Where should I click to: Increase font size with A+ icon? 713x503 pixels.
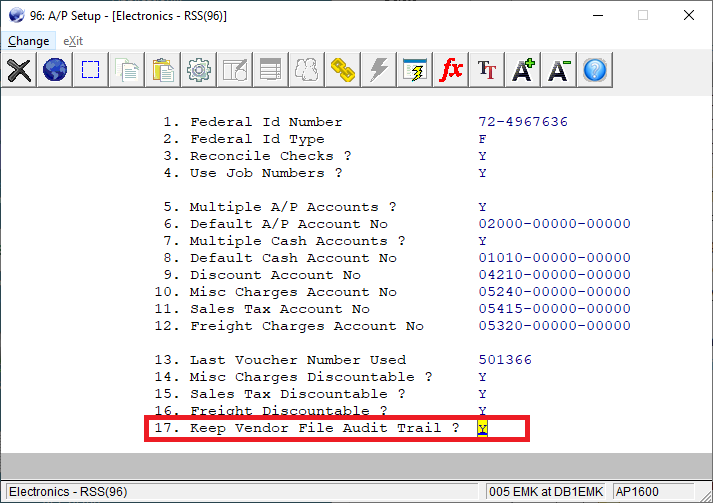pyautogui.click(x=523, y=70)
